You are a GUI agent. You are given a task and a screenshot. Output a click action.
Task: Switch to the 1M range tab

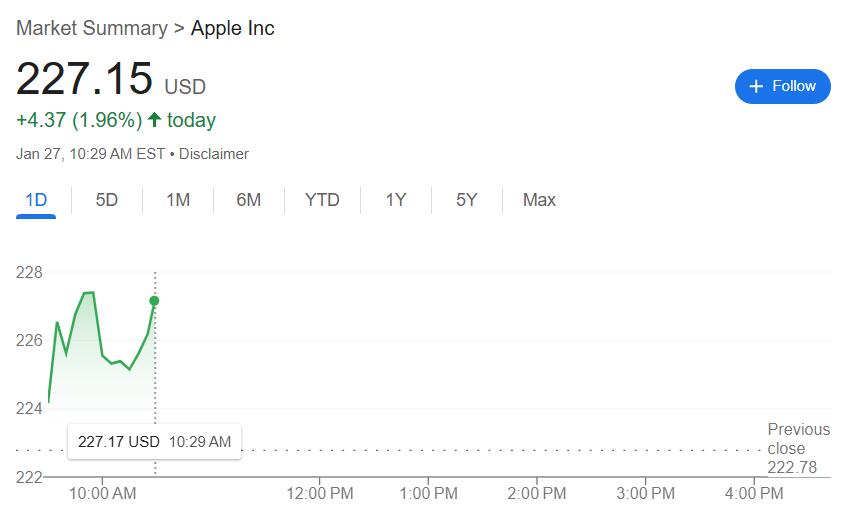(x=178, y=200)
